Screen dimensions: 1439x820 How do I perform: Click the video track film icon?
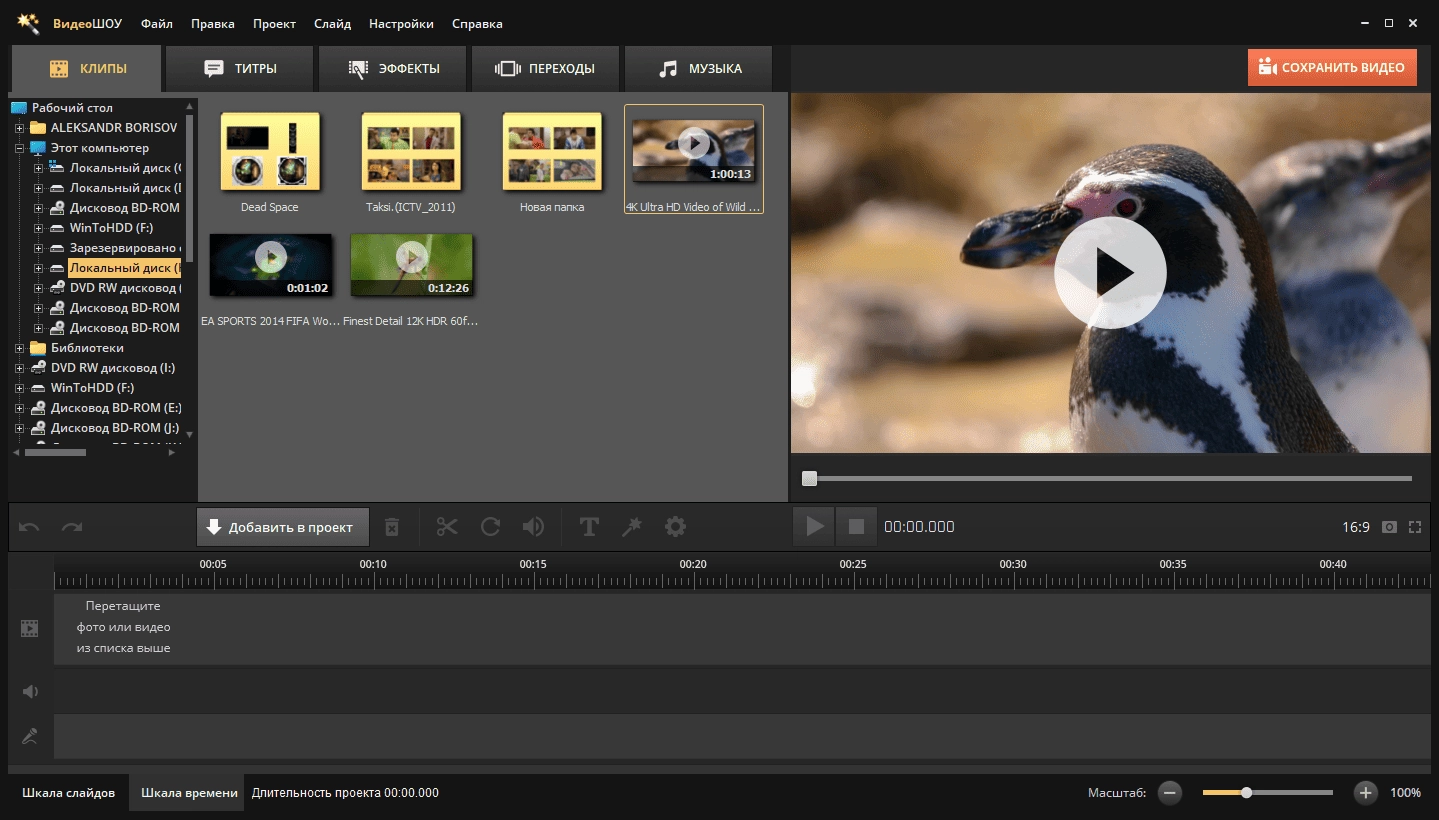click(30, 628)
